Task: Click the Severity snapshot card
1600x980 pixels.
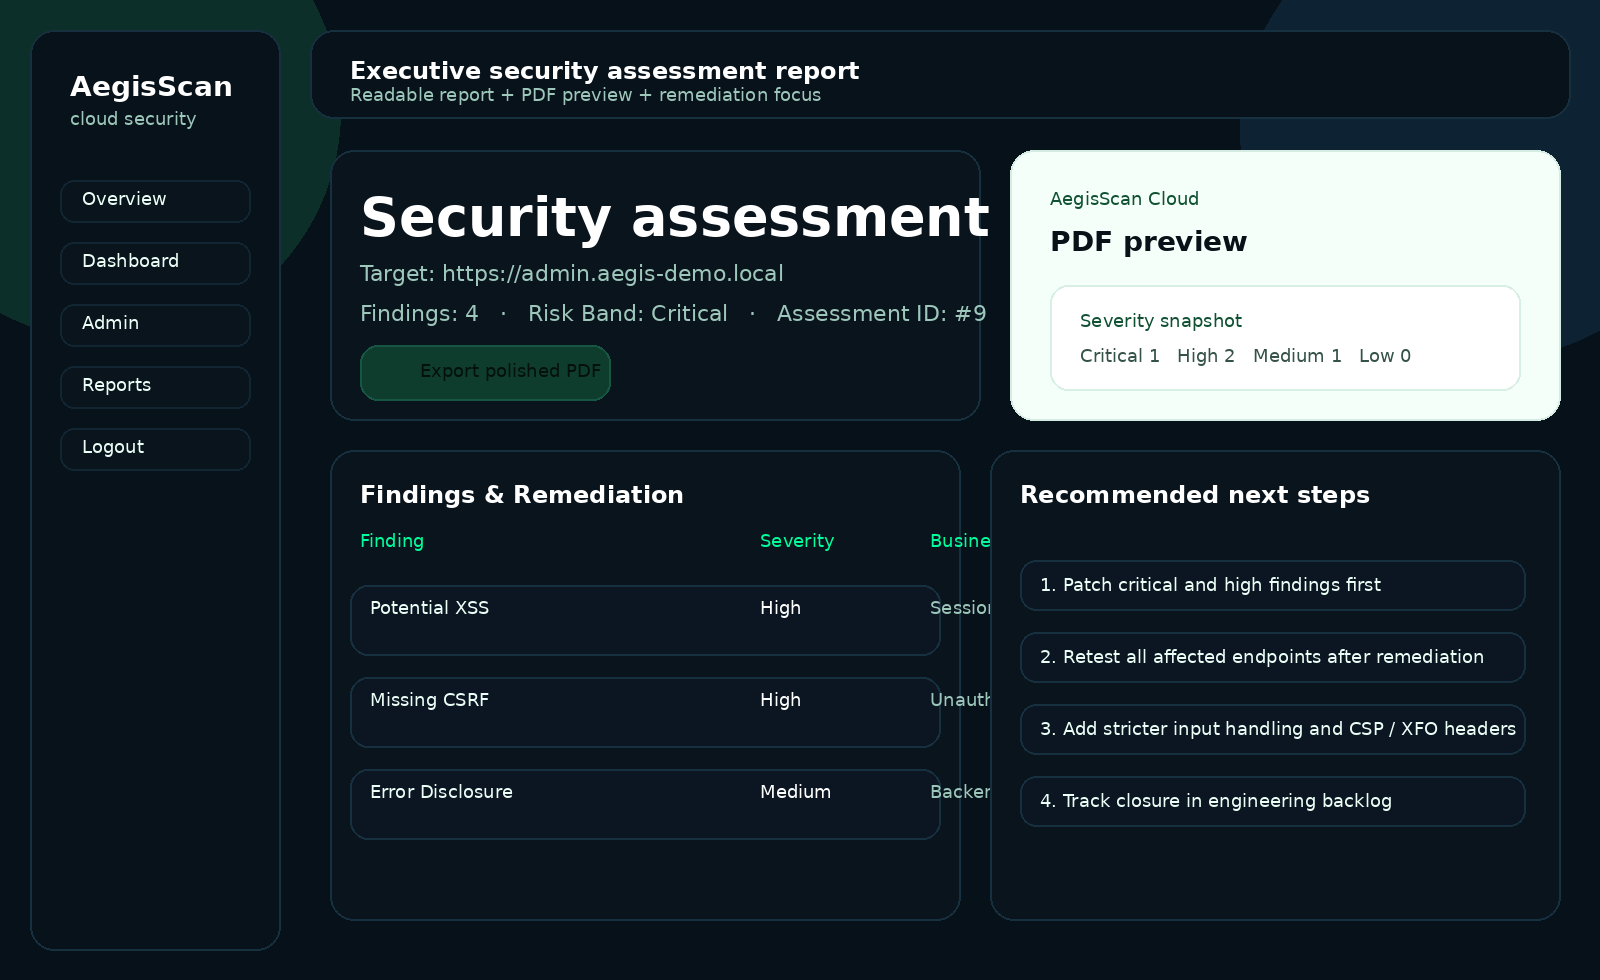Action: (x=1285, y=338)
